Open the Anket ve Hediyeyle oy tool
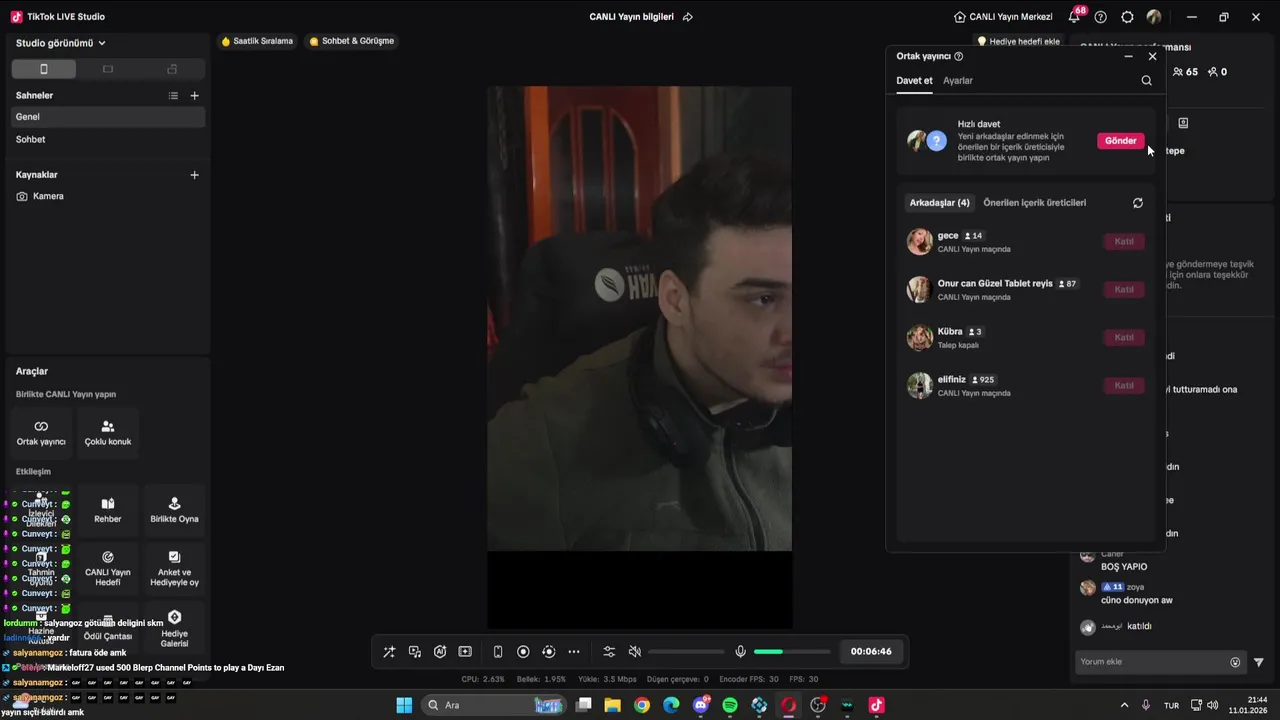 coord(174,568)
